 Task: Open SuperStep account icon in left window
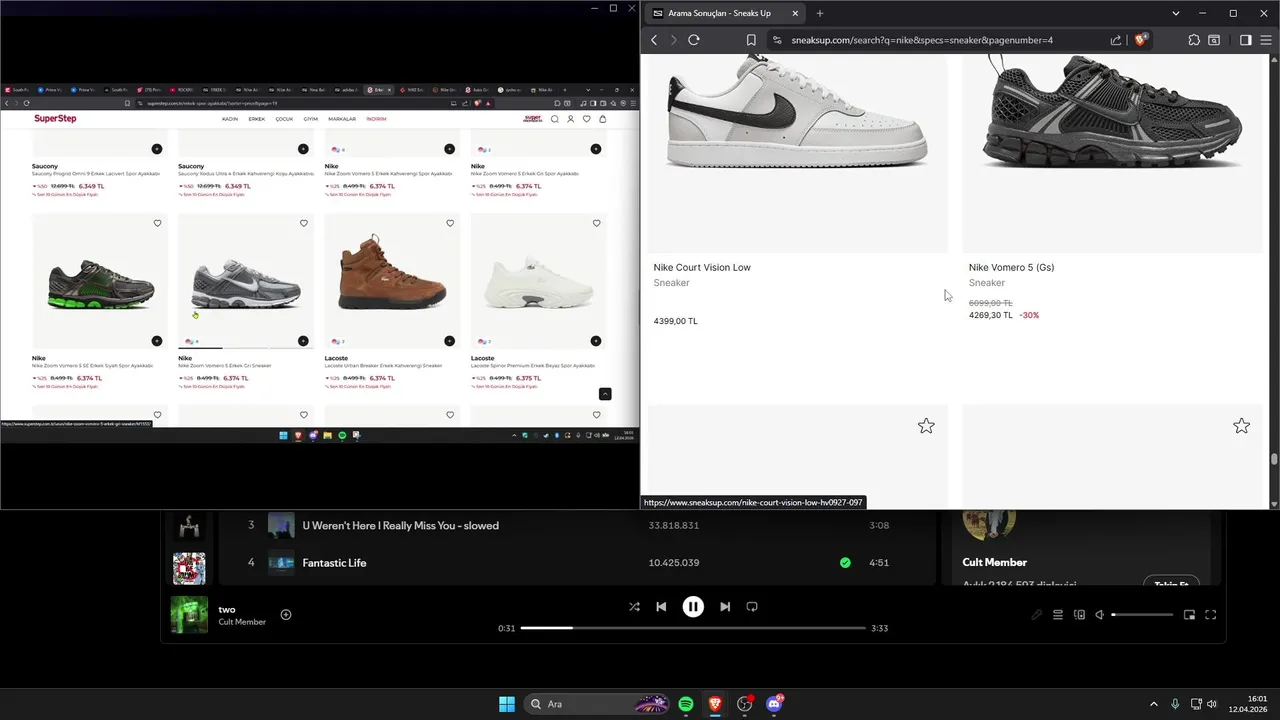(x=571, y=119)
